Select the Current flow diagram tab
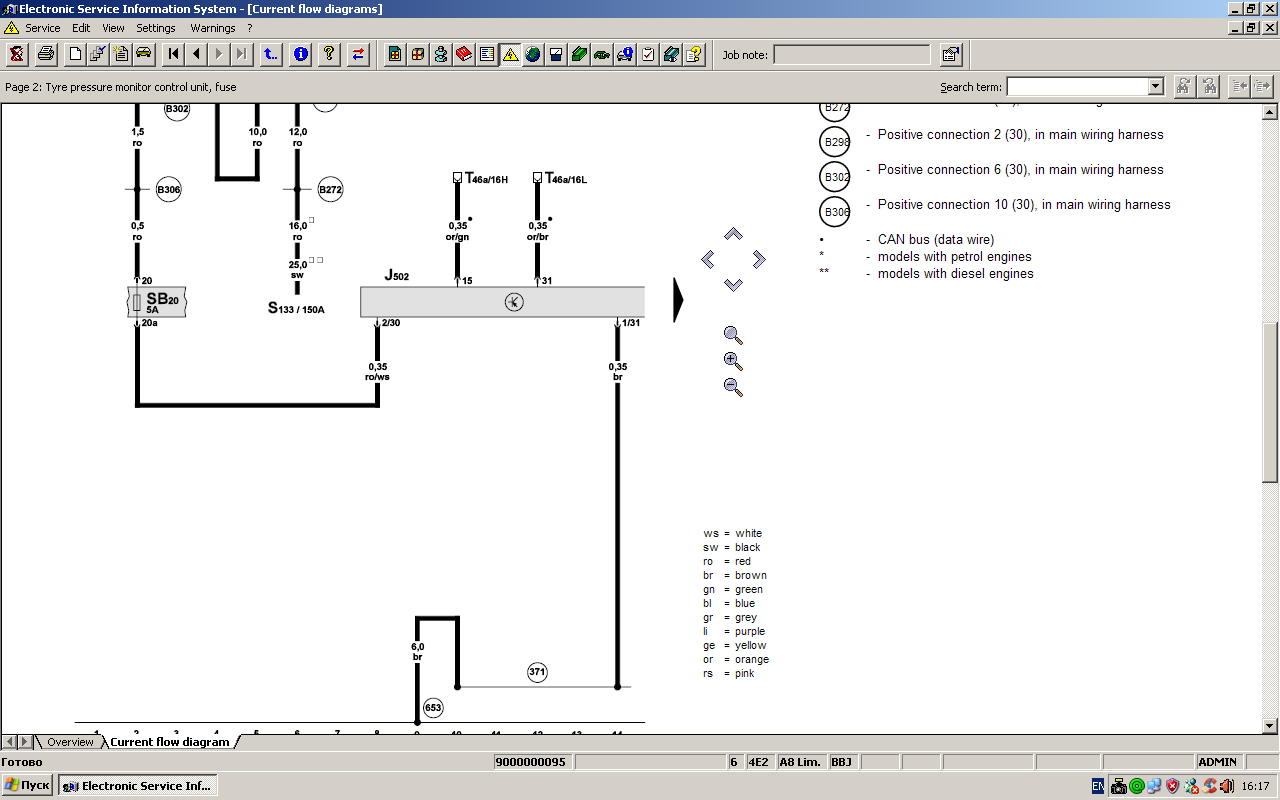 [x=170, y=742]
